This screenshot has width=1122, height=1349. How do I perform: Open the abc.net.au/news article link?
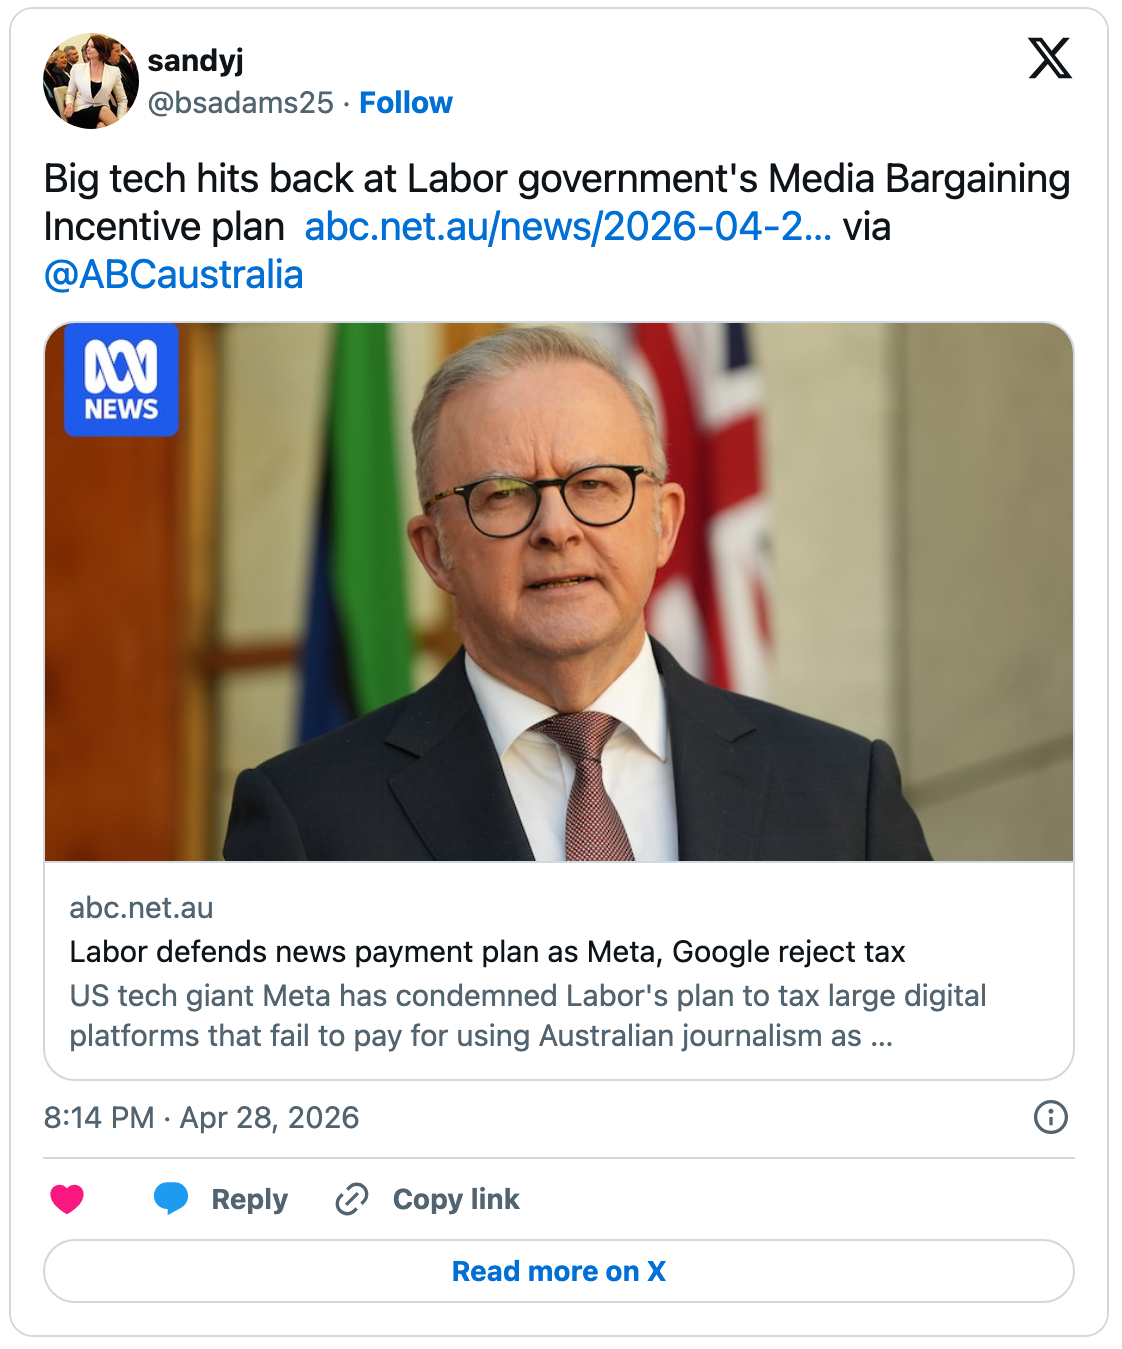tap(567, 227)
